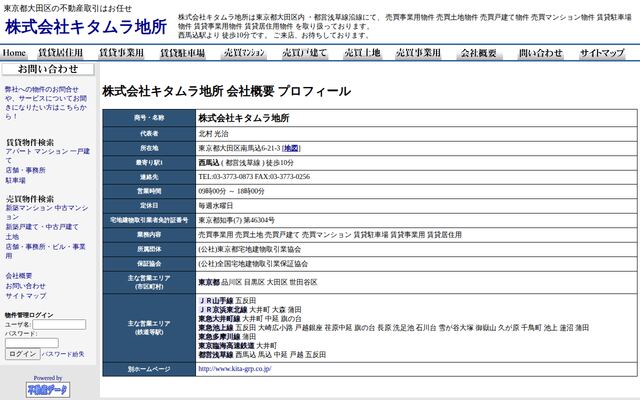Viewport: 640px width, 400px height.
Task: Open the 地図 map link in address row
Action: 291,148
